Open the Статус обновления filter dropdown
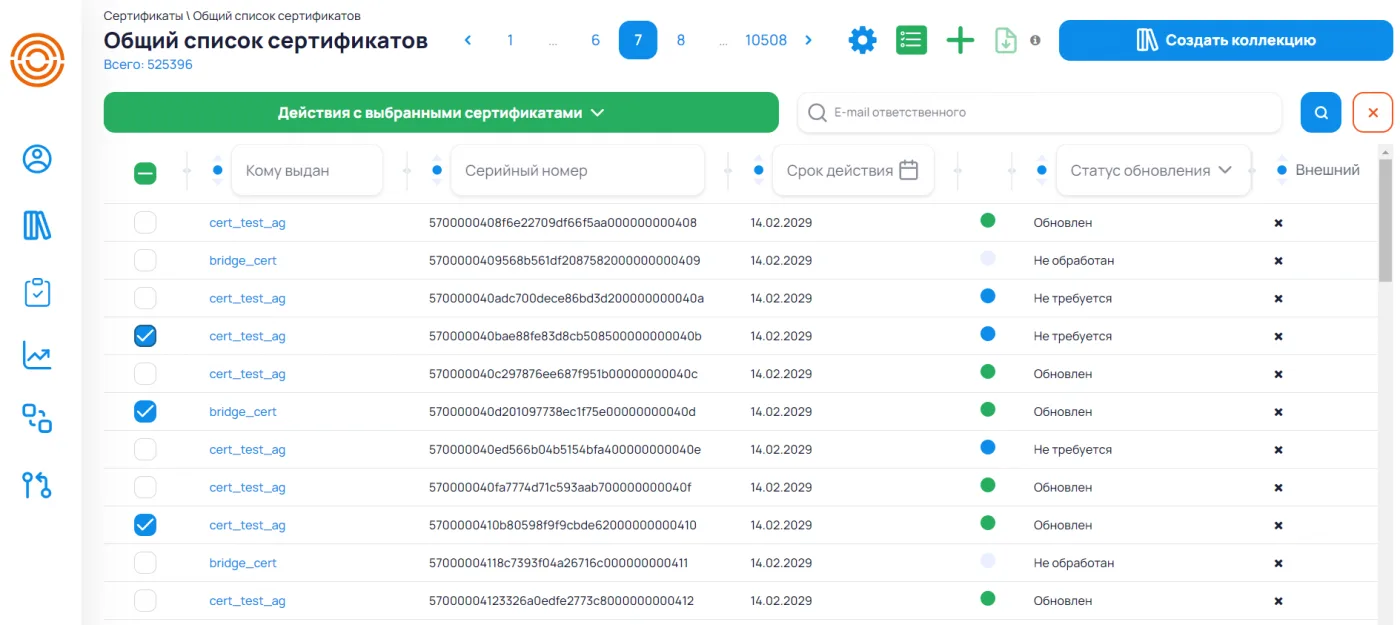The height and width of the screenshot is (625, 1400). [1153, 170]
